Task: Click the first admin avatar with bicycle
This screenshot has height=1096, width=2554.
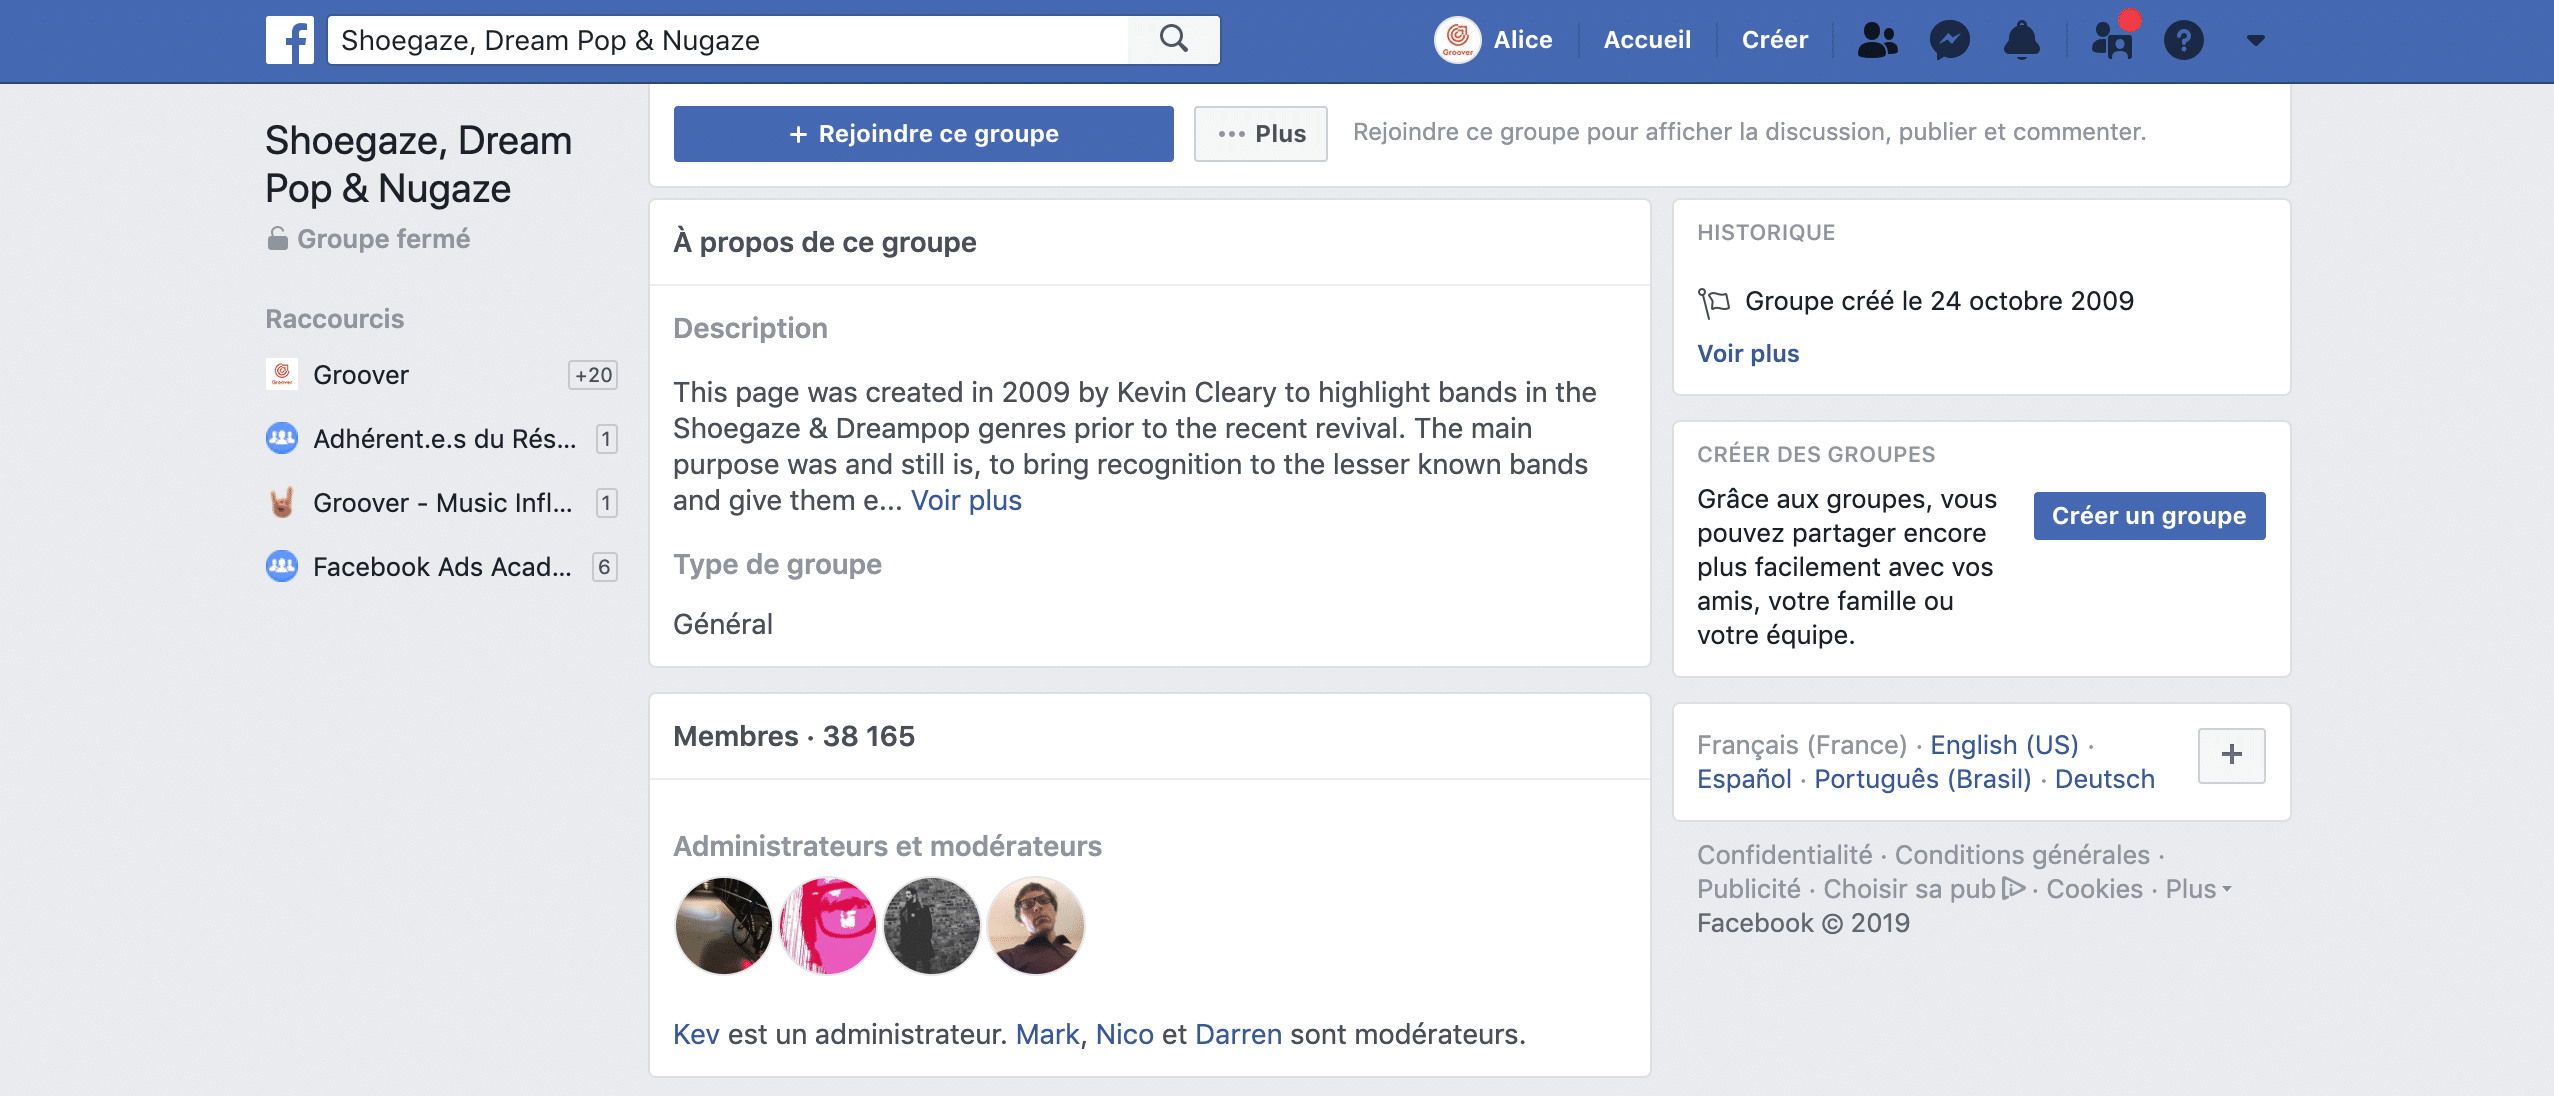Action: tap(724, 926)
